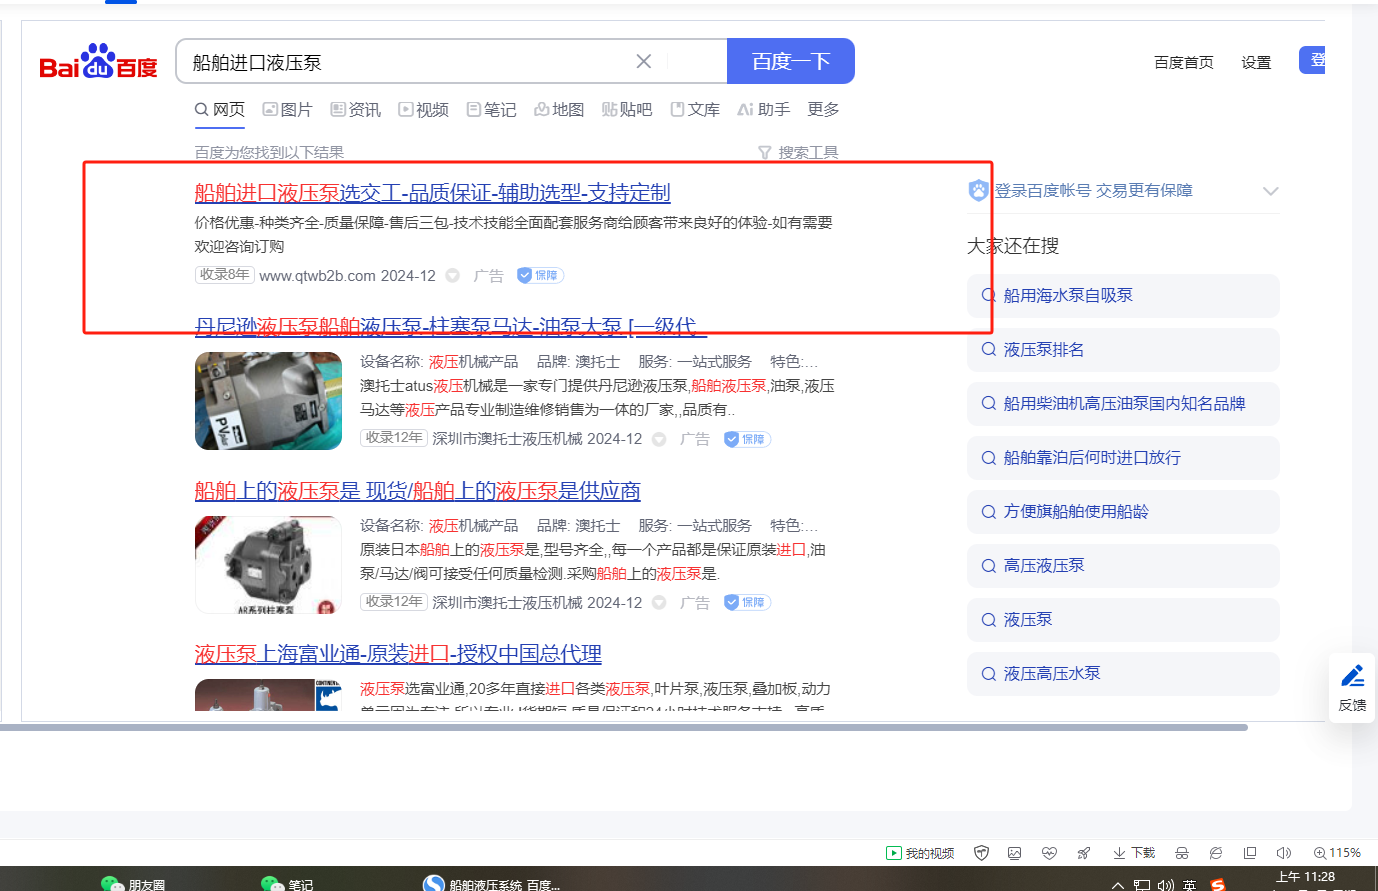The image size is (1378, 891).
Task: Click the incognito glasses status icon
Action: (x=1182, y=853)
